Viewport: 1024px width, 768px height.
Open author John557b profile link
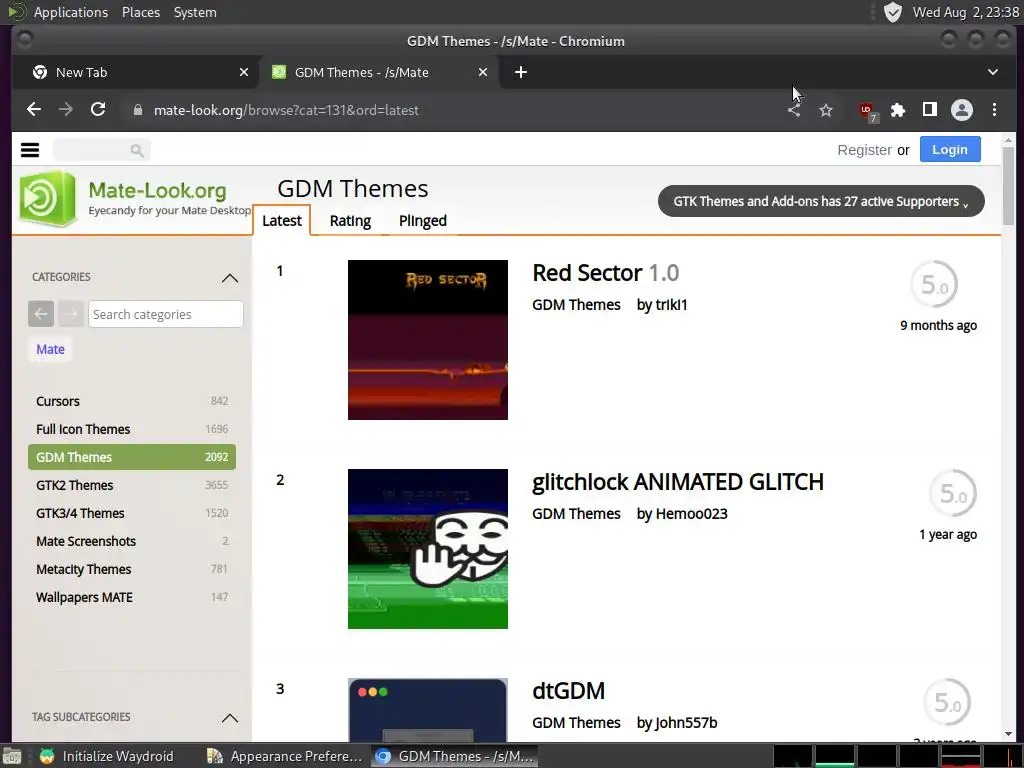[686, 723]
